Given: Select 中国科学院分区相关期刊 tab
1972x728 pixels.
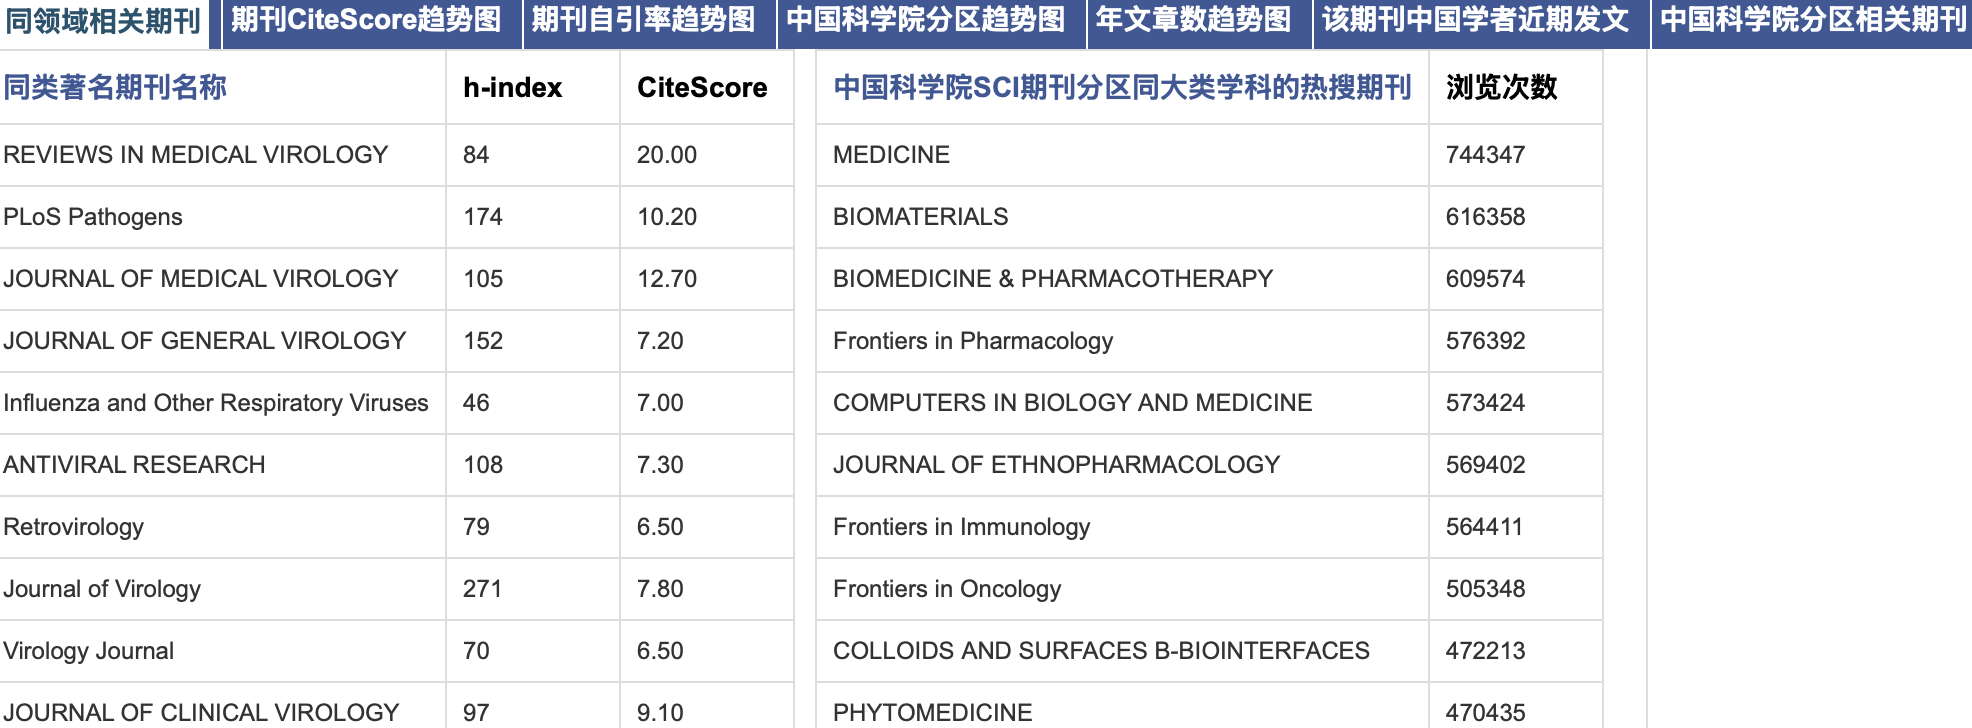Looking at the screenshot, I should click(1812, 22).
